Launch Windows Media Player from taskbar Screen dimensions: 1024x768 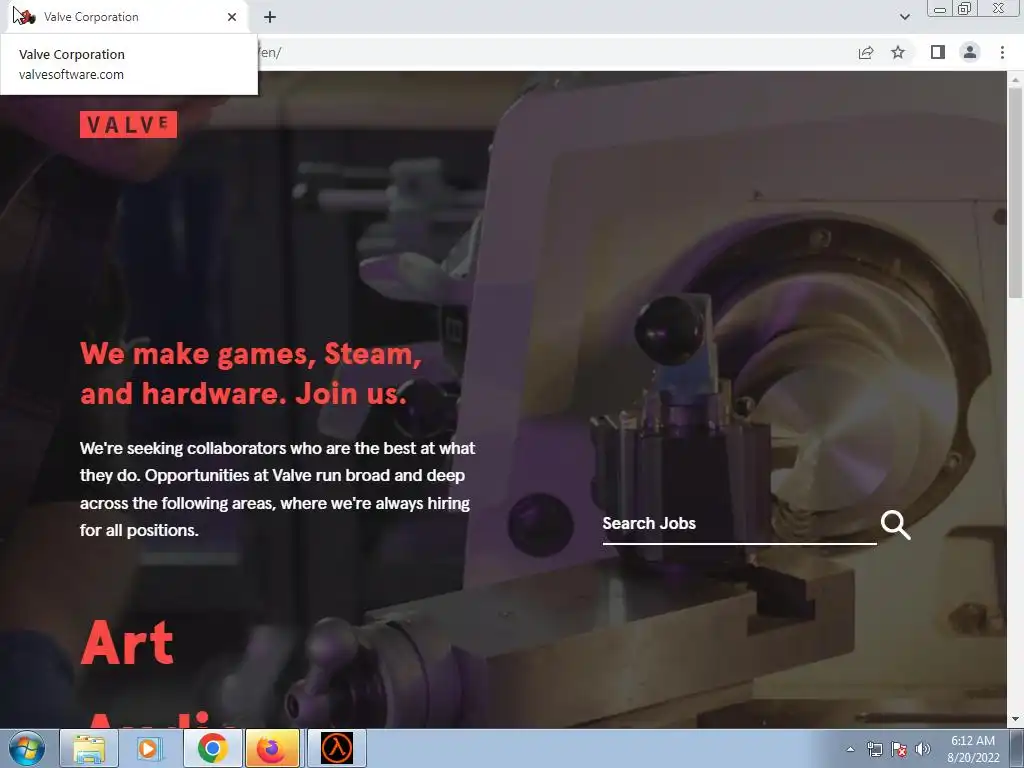[149, 748]
